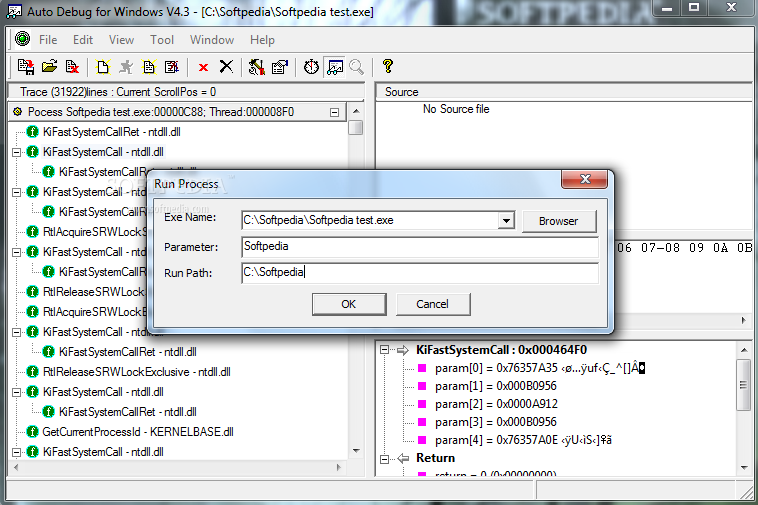The width and height of the screenshot is (758, 505).
Task: Select GetCurrentProcessId - KERNELBASE.dll row
Action: click(138, 432)
